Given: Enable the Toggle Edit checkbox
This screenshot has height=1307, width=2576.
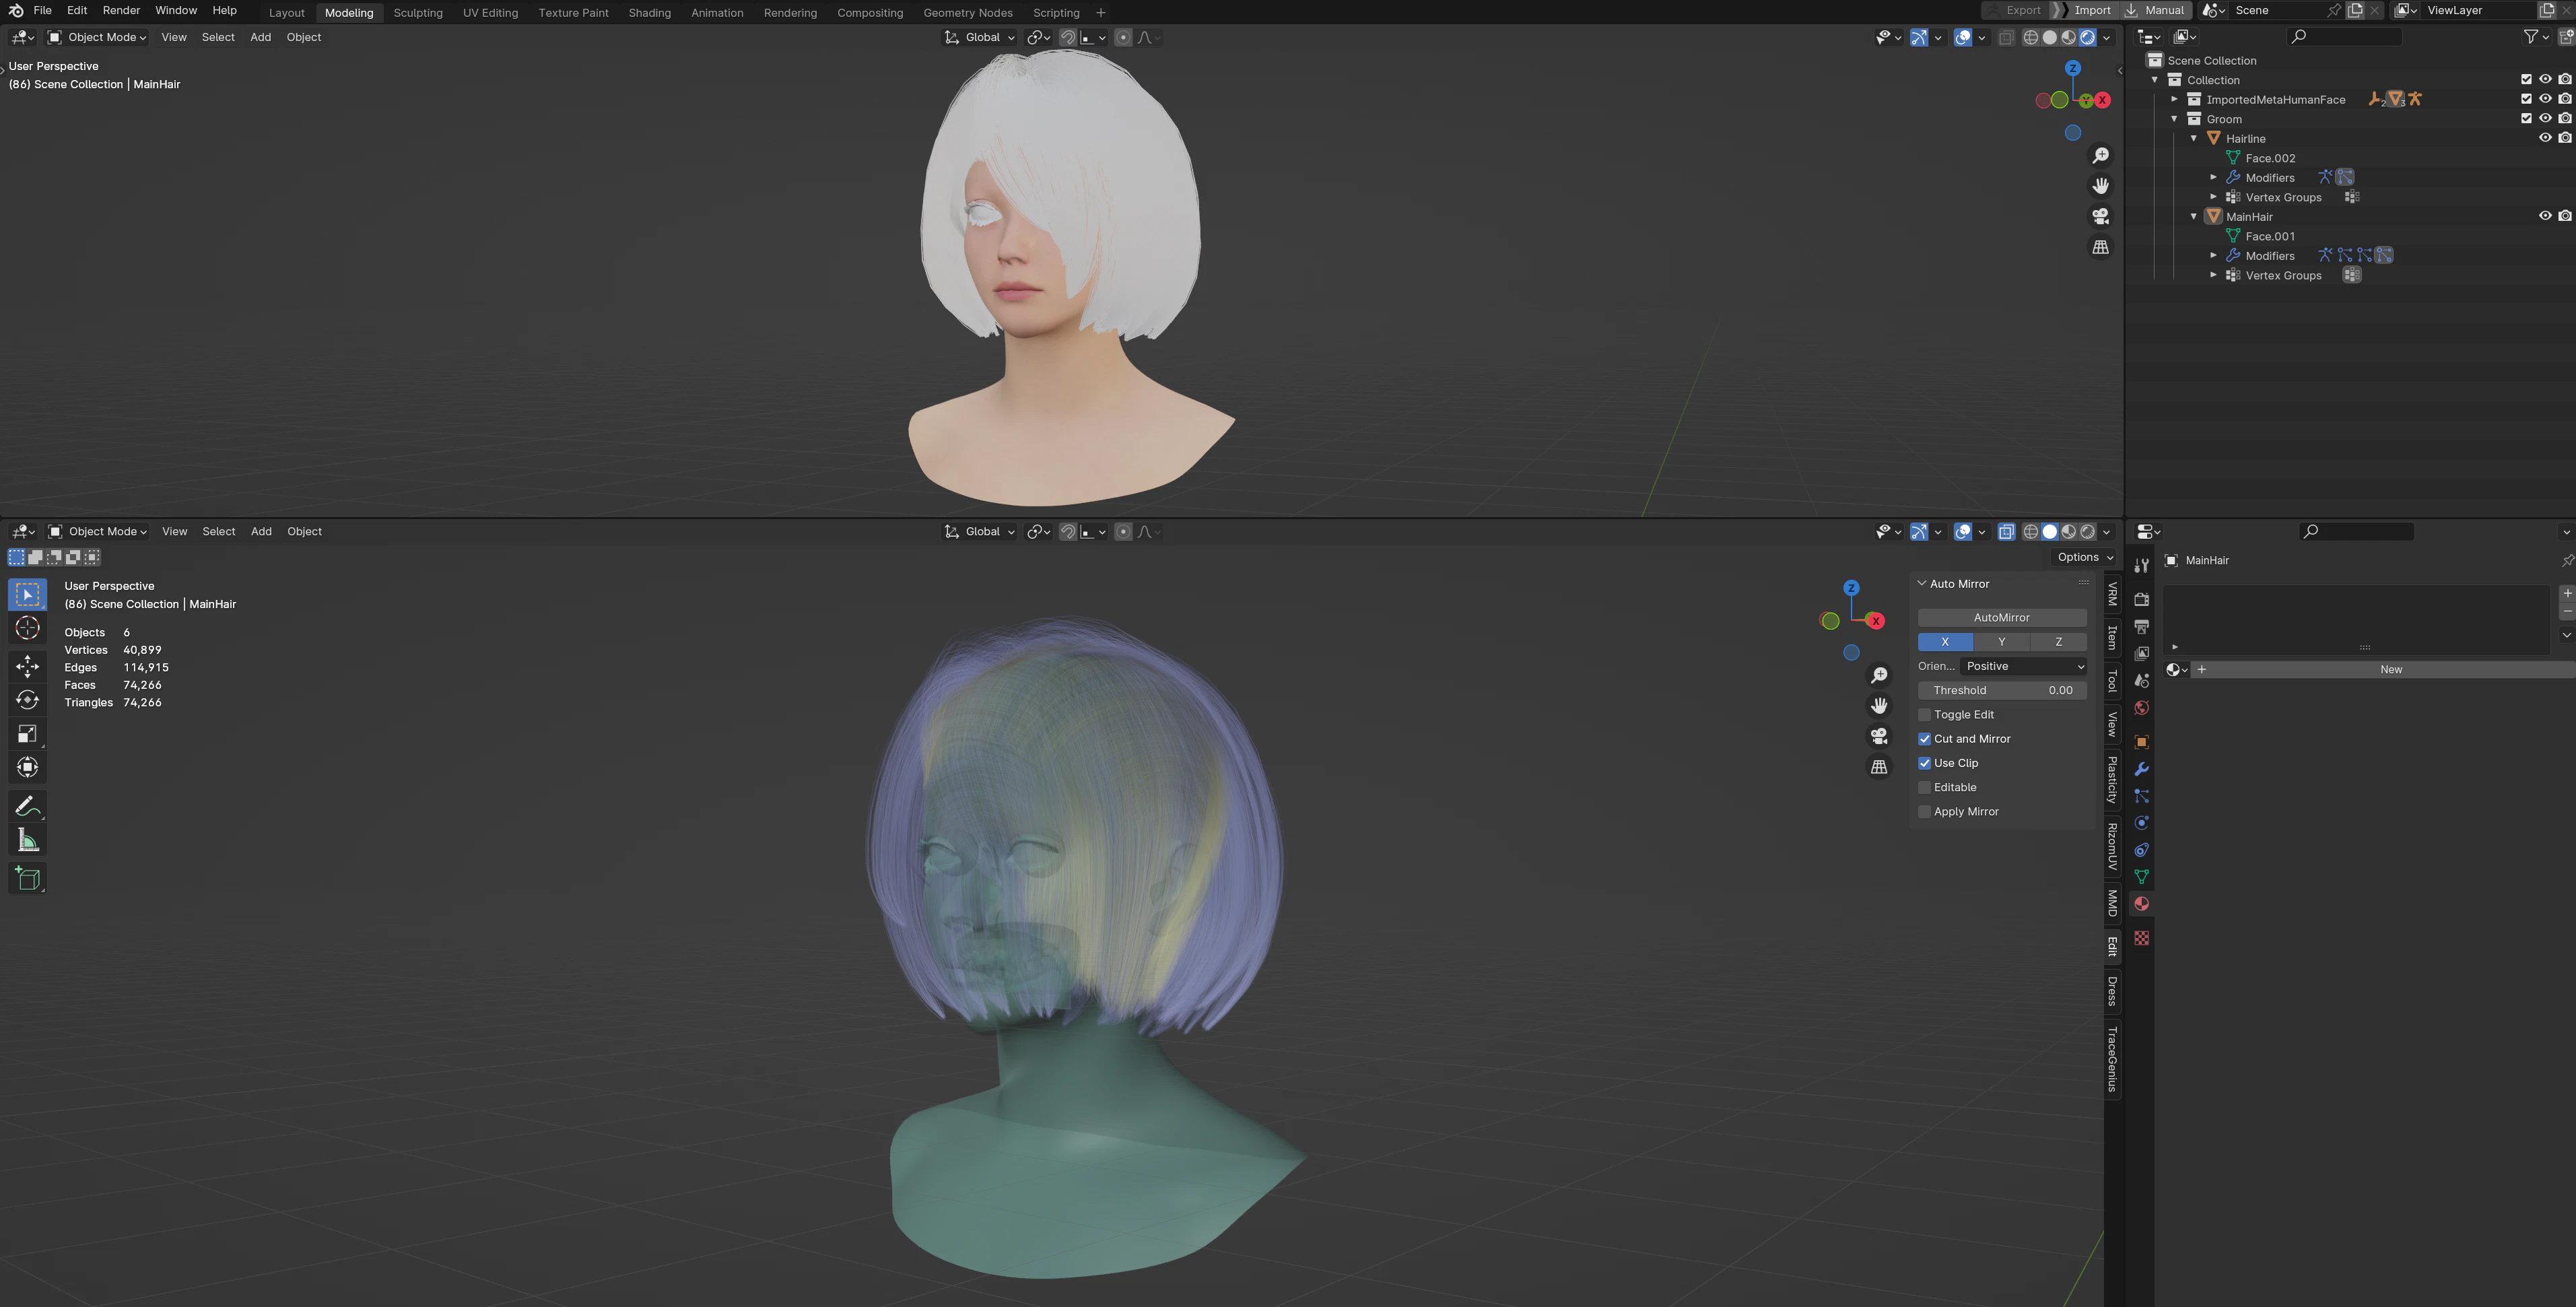Looking at the screenshot, I should [x=1924, y=715].
